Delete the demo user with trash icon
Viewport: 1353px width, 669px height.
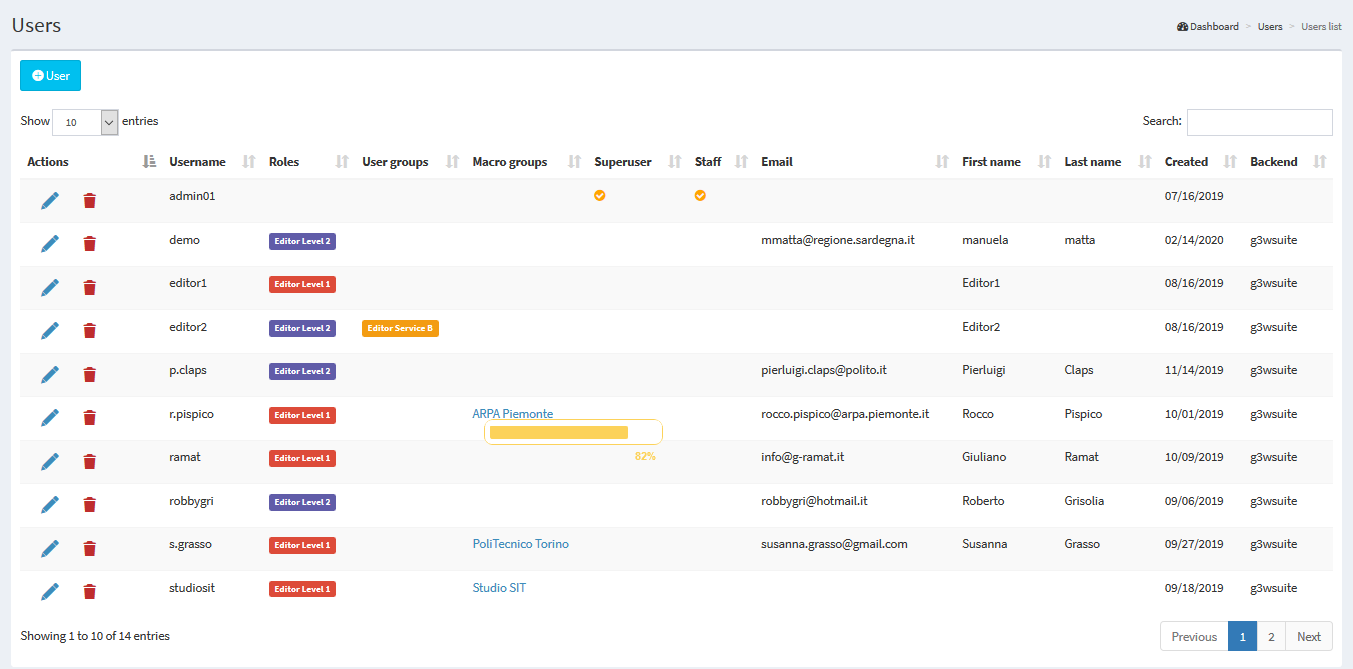tap(90, 244)
